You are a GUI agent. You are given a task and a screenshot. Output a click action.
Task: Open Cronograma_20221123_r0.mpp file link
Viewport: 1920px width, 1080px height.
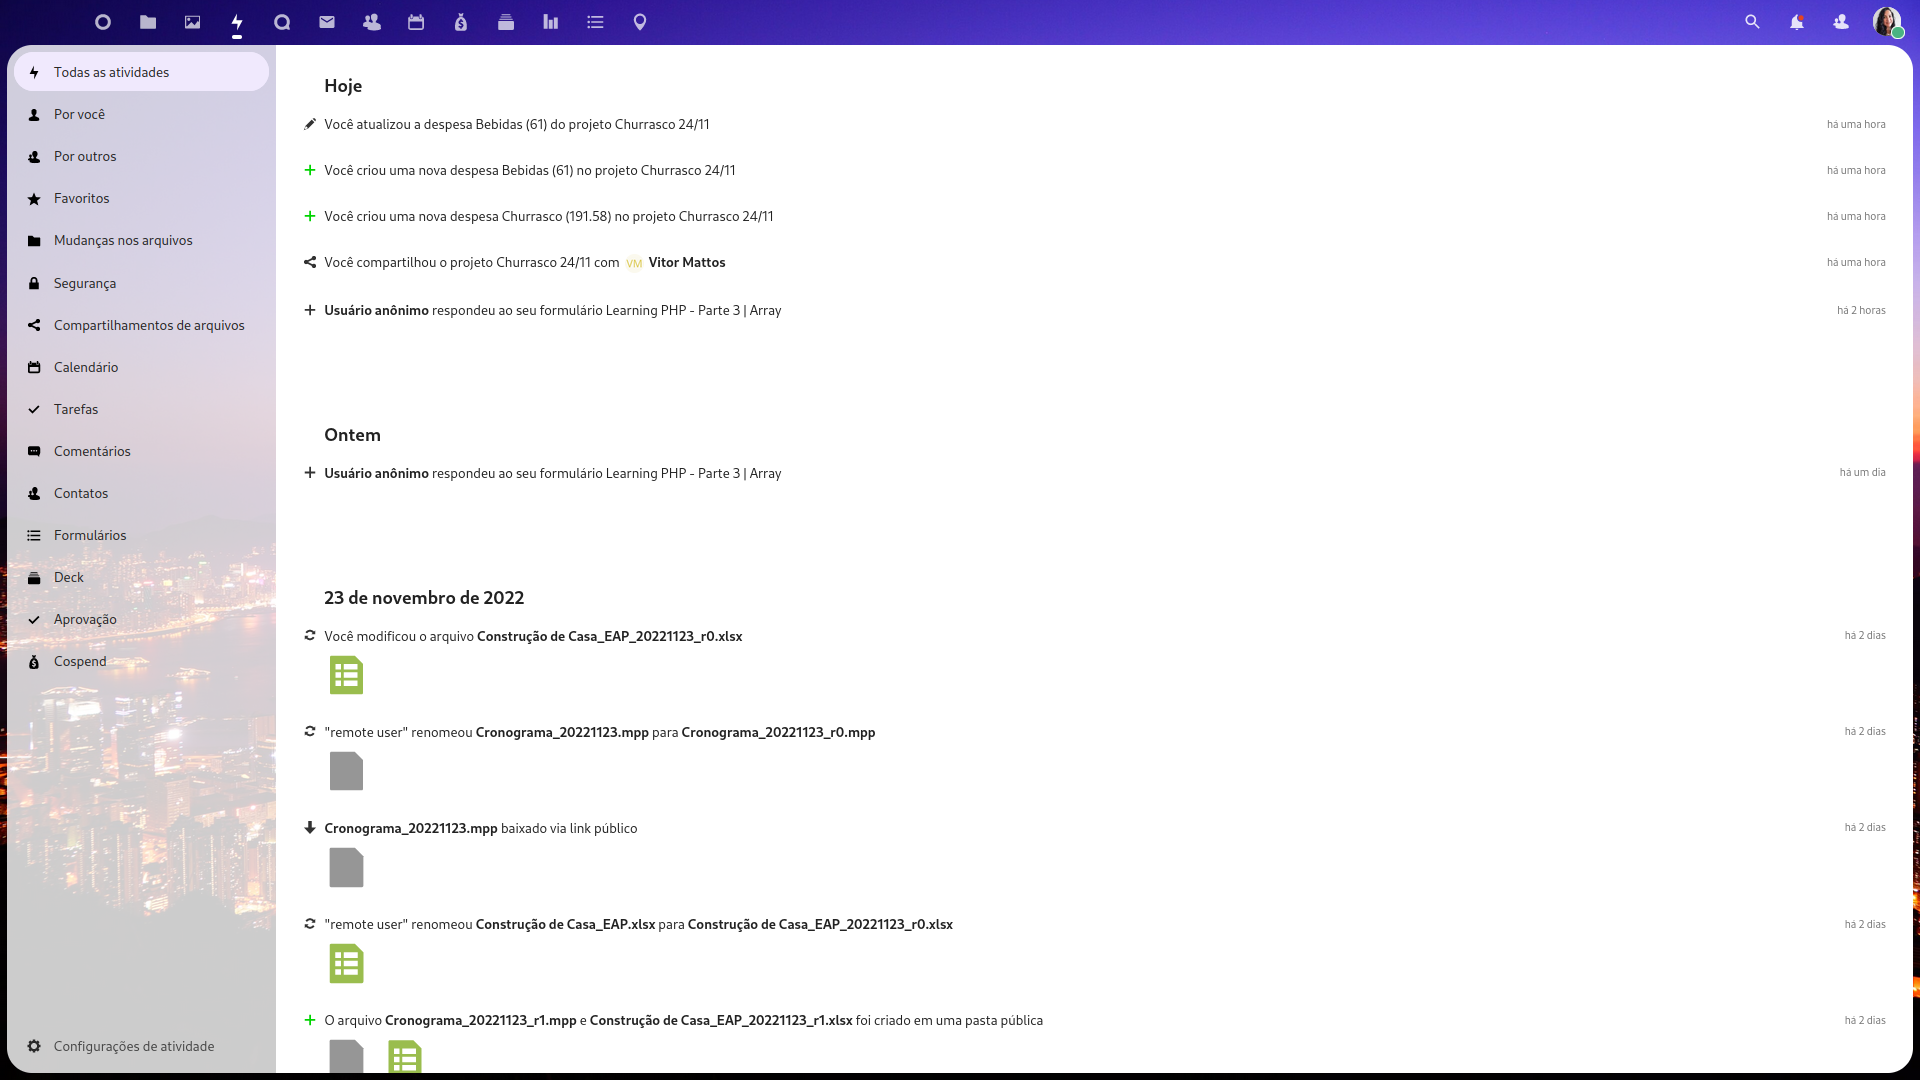point(778,733)
